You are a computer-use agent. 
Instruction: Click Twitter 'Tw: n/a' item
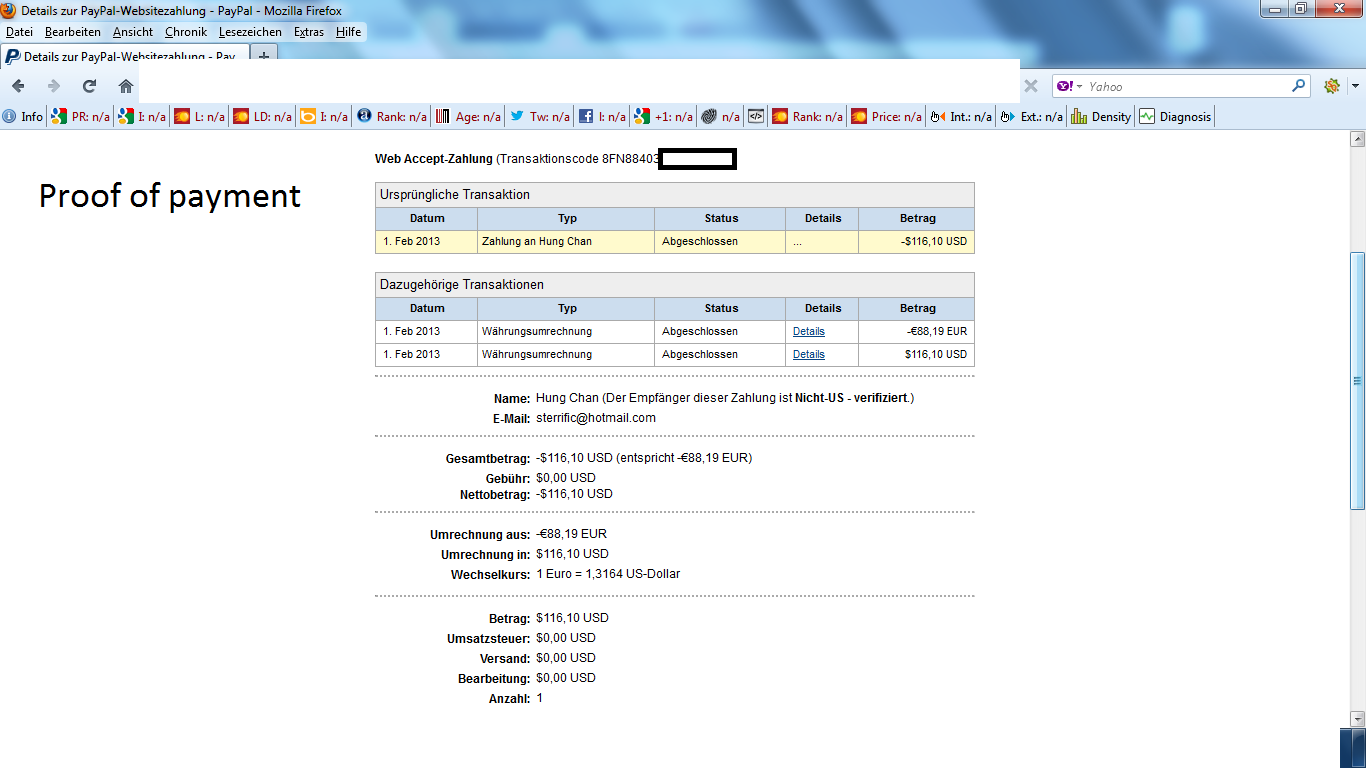click(x=540, y=117)
